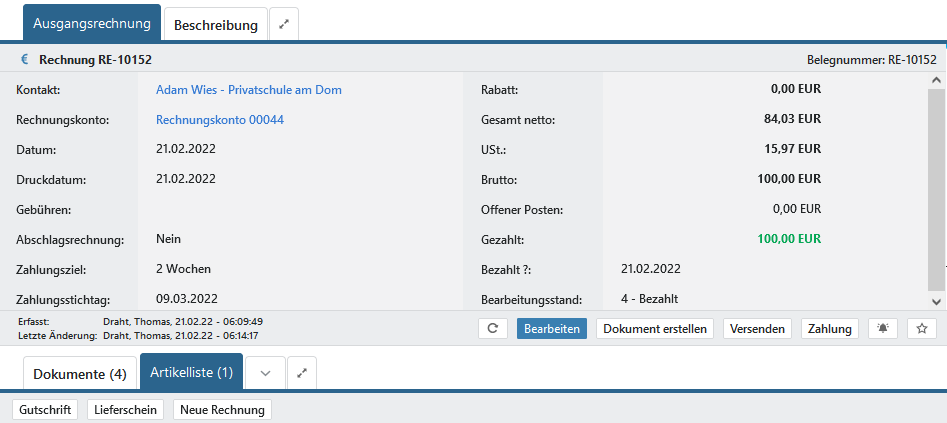
Task: Open contact link Adam Wies - Privatschule am Dom
Action: click(249, 89)
